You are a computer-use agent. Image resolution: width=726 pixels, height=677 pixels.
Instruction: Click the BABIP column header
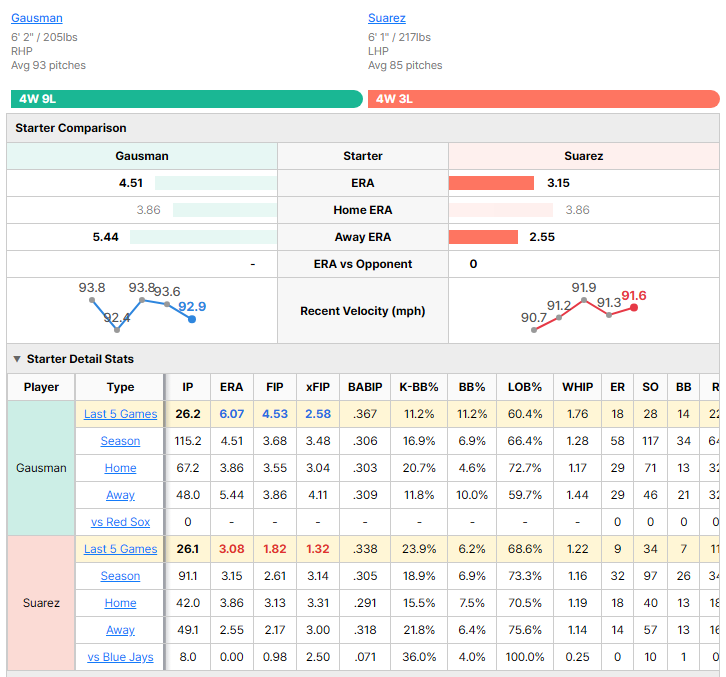(365, 387)
